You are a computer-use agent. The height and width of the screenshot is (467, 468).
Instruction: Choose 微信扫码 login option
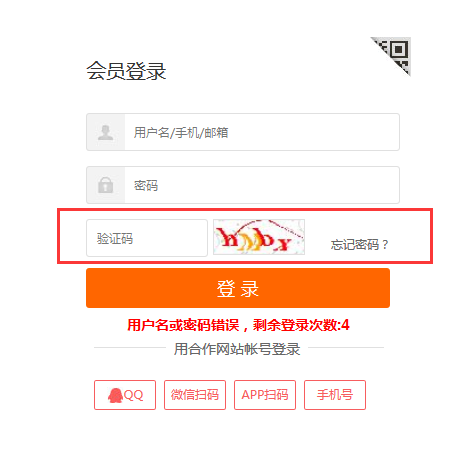[195, 395]
